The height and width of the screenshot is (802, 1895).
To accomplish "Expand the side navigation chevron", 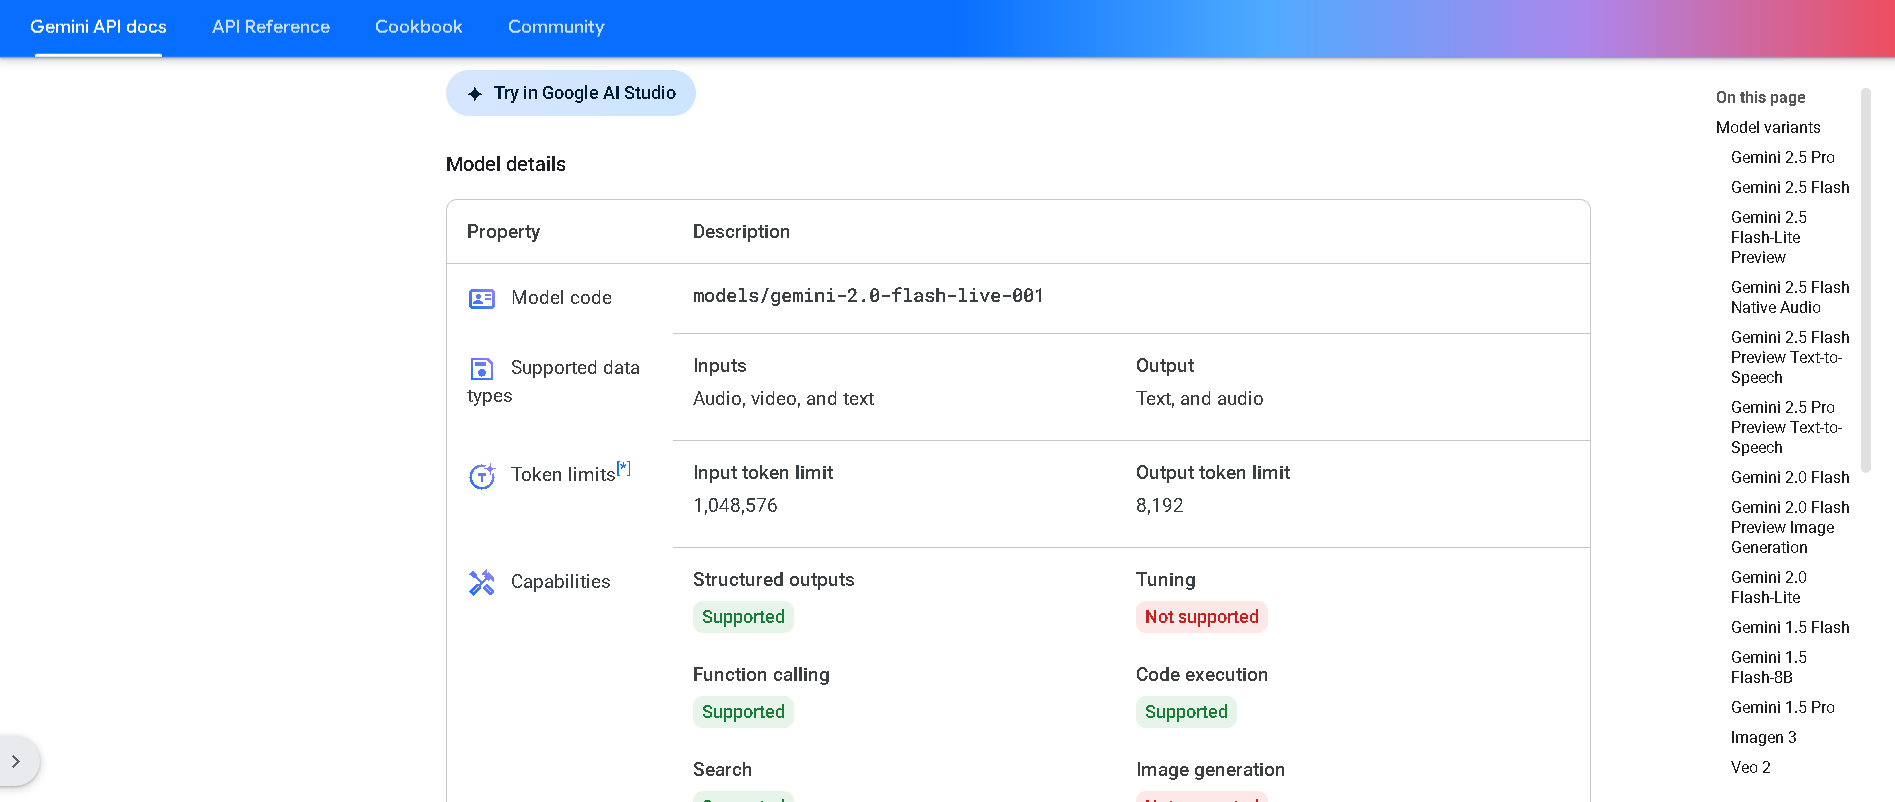I will pos(16,761).
